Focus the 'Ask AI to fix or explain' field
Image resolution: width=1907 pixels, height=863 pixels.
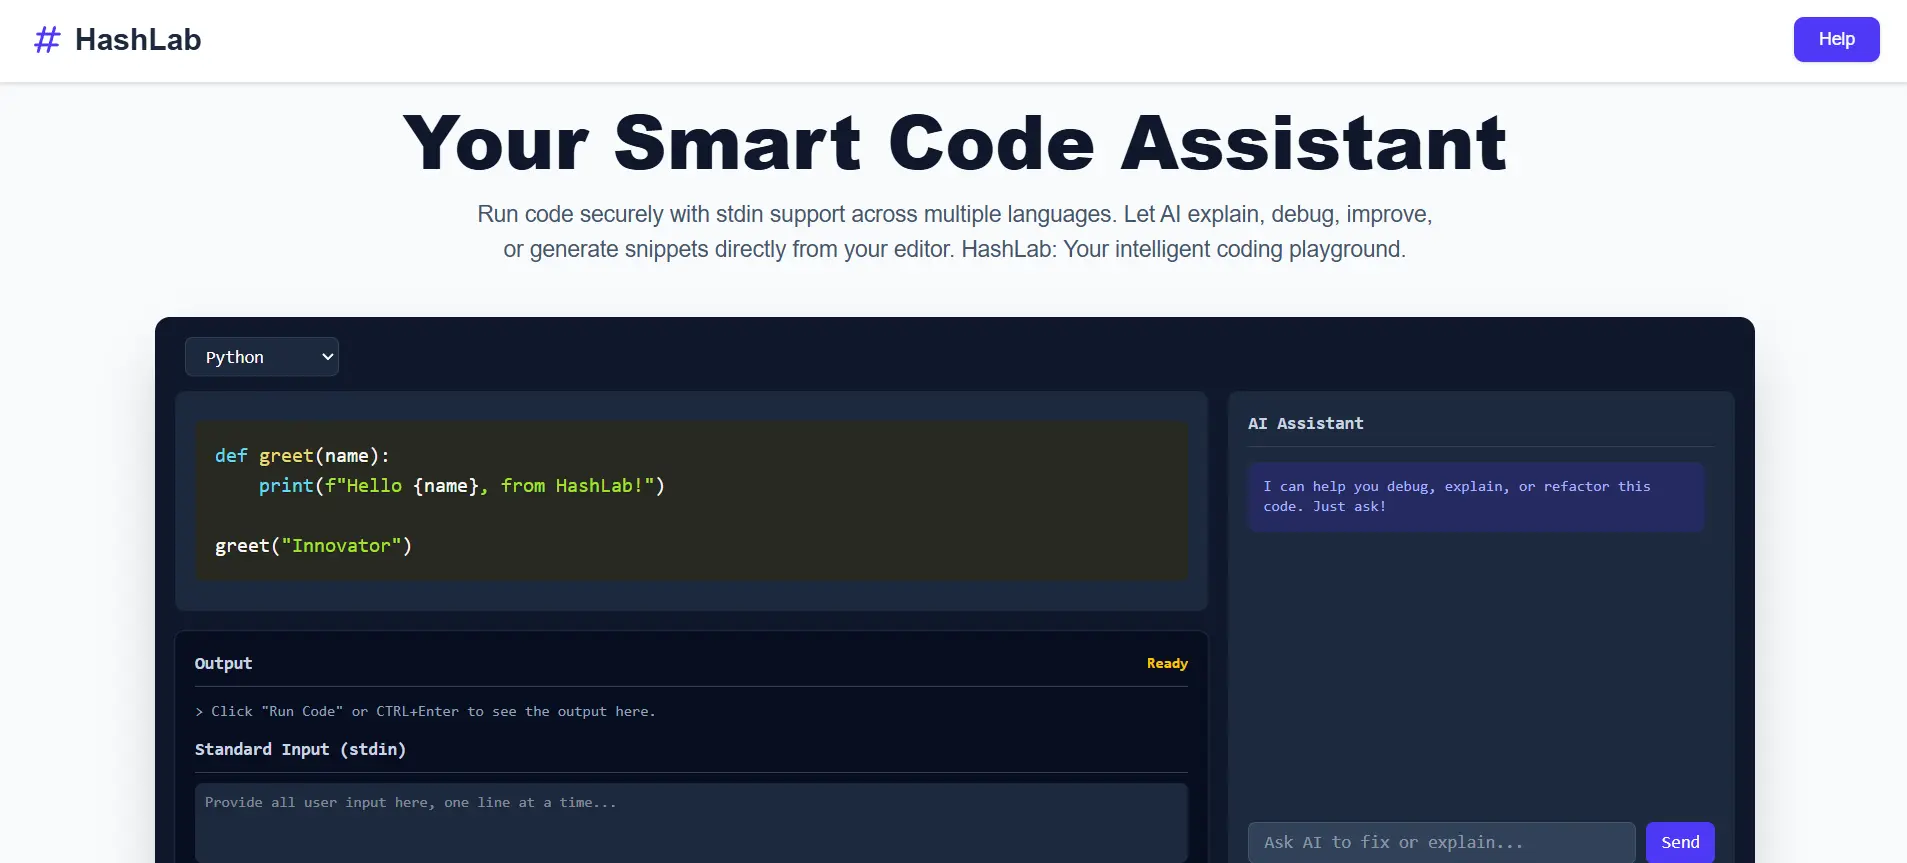coord(1440,842)
